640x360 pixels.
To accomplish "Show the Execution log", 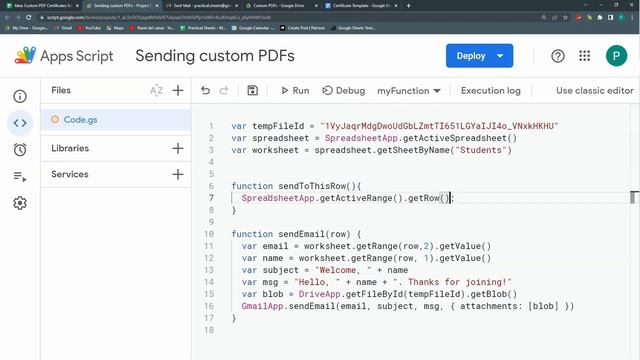I will (491, 90).
